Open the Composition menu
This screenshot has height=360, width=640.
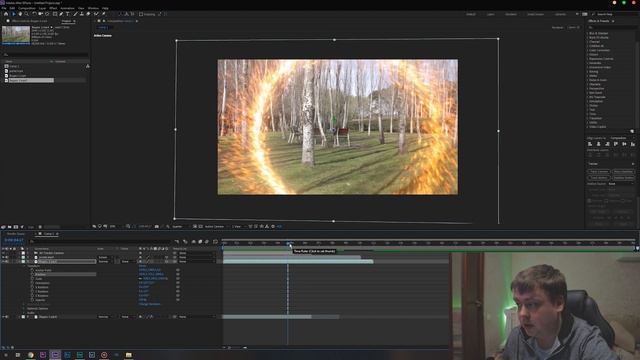[27, 8]
